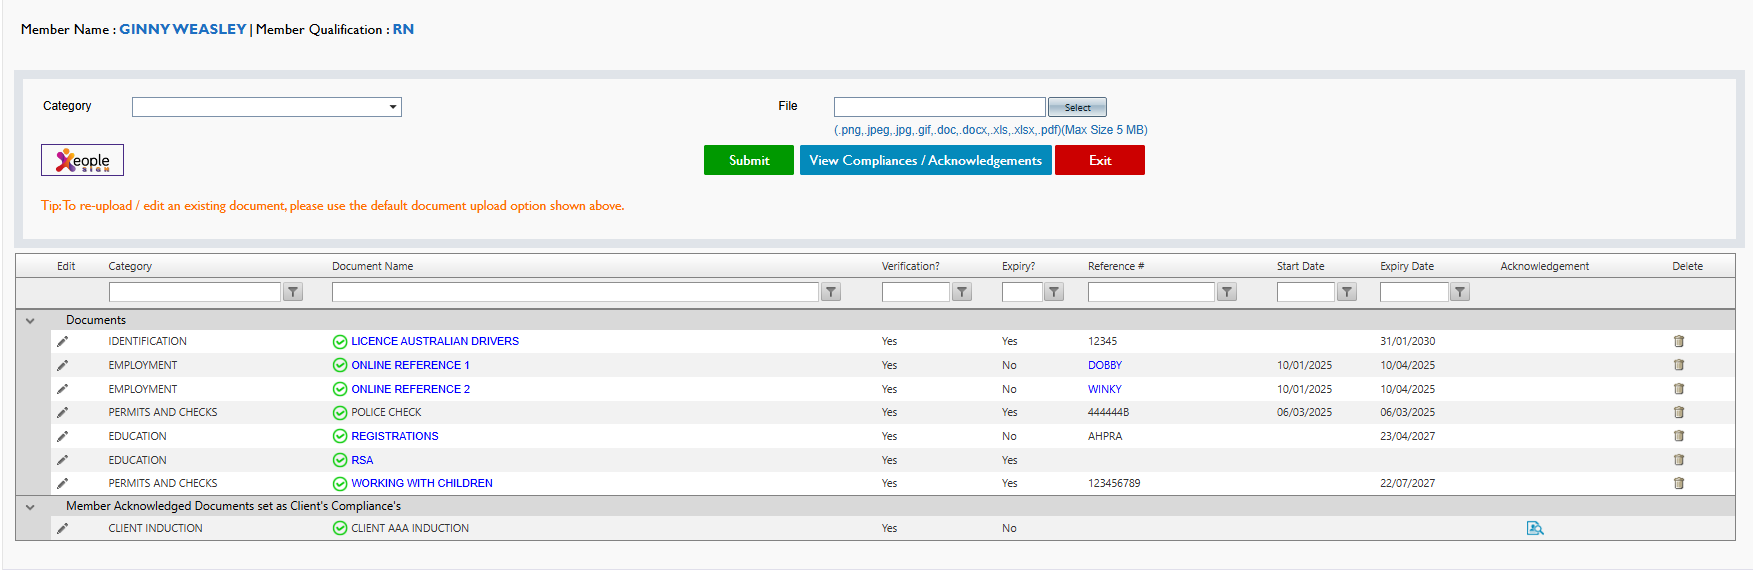This screenshot has height=570, width=1753.
Task: Open Reference # column filter menu
Action: click(x=1227, y=292)
